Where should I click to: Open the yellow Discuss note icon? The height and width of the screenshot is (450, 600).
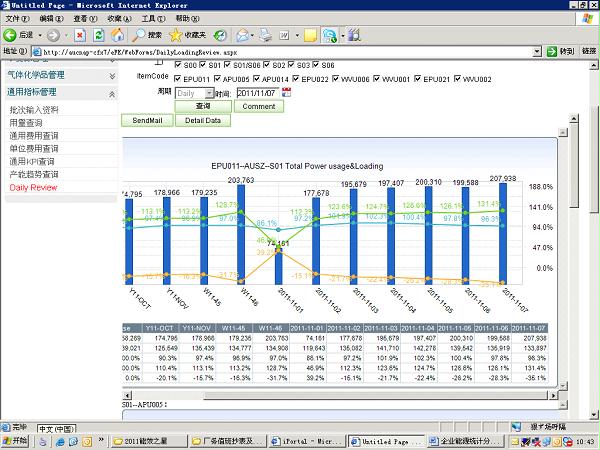tap(310, 36)
